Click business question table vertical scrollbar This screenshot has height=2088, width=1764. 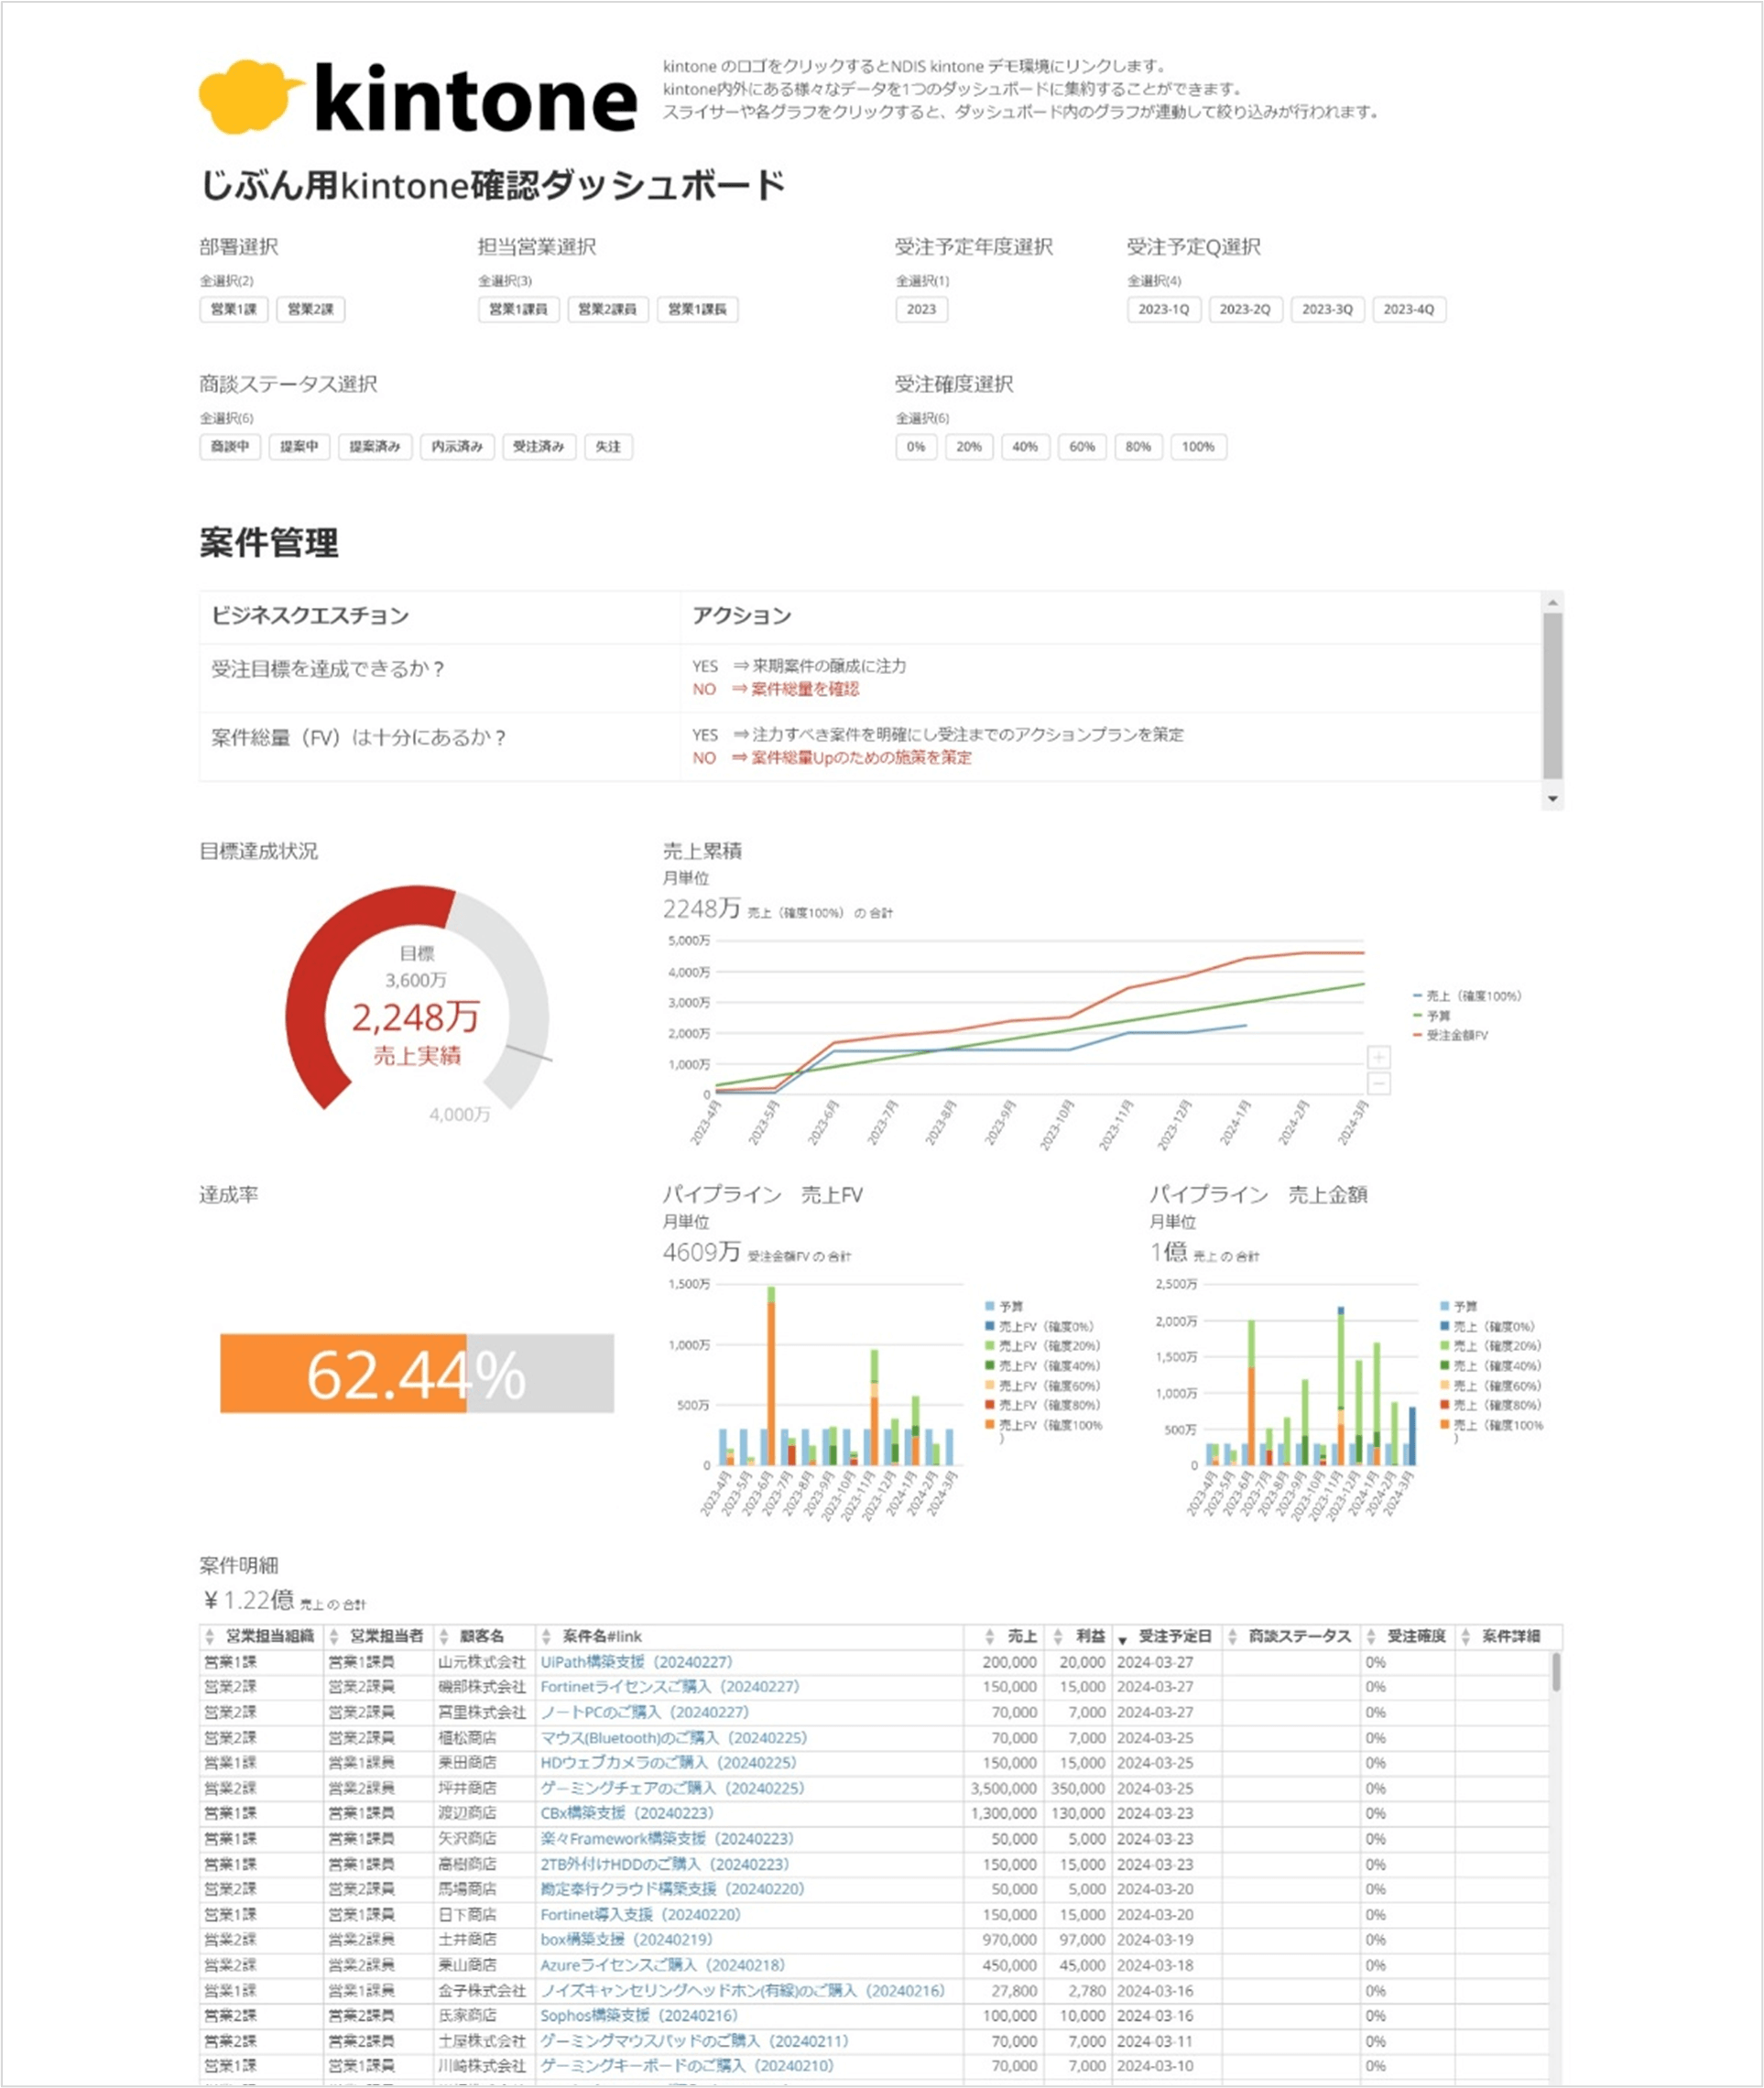coord(1552,695)
